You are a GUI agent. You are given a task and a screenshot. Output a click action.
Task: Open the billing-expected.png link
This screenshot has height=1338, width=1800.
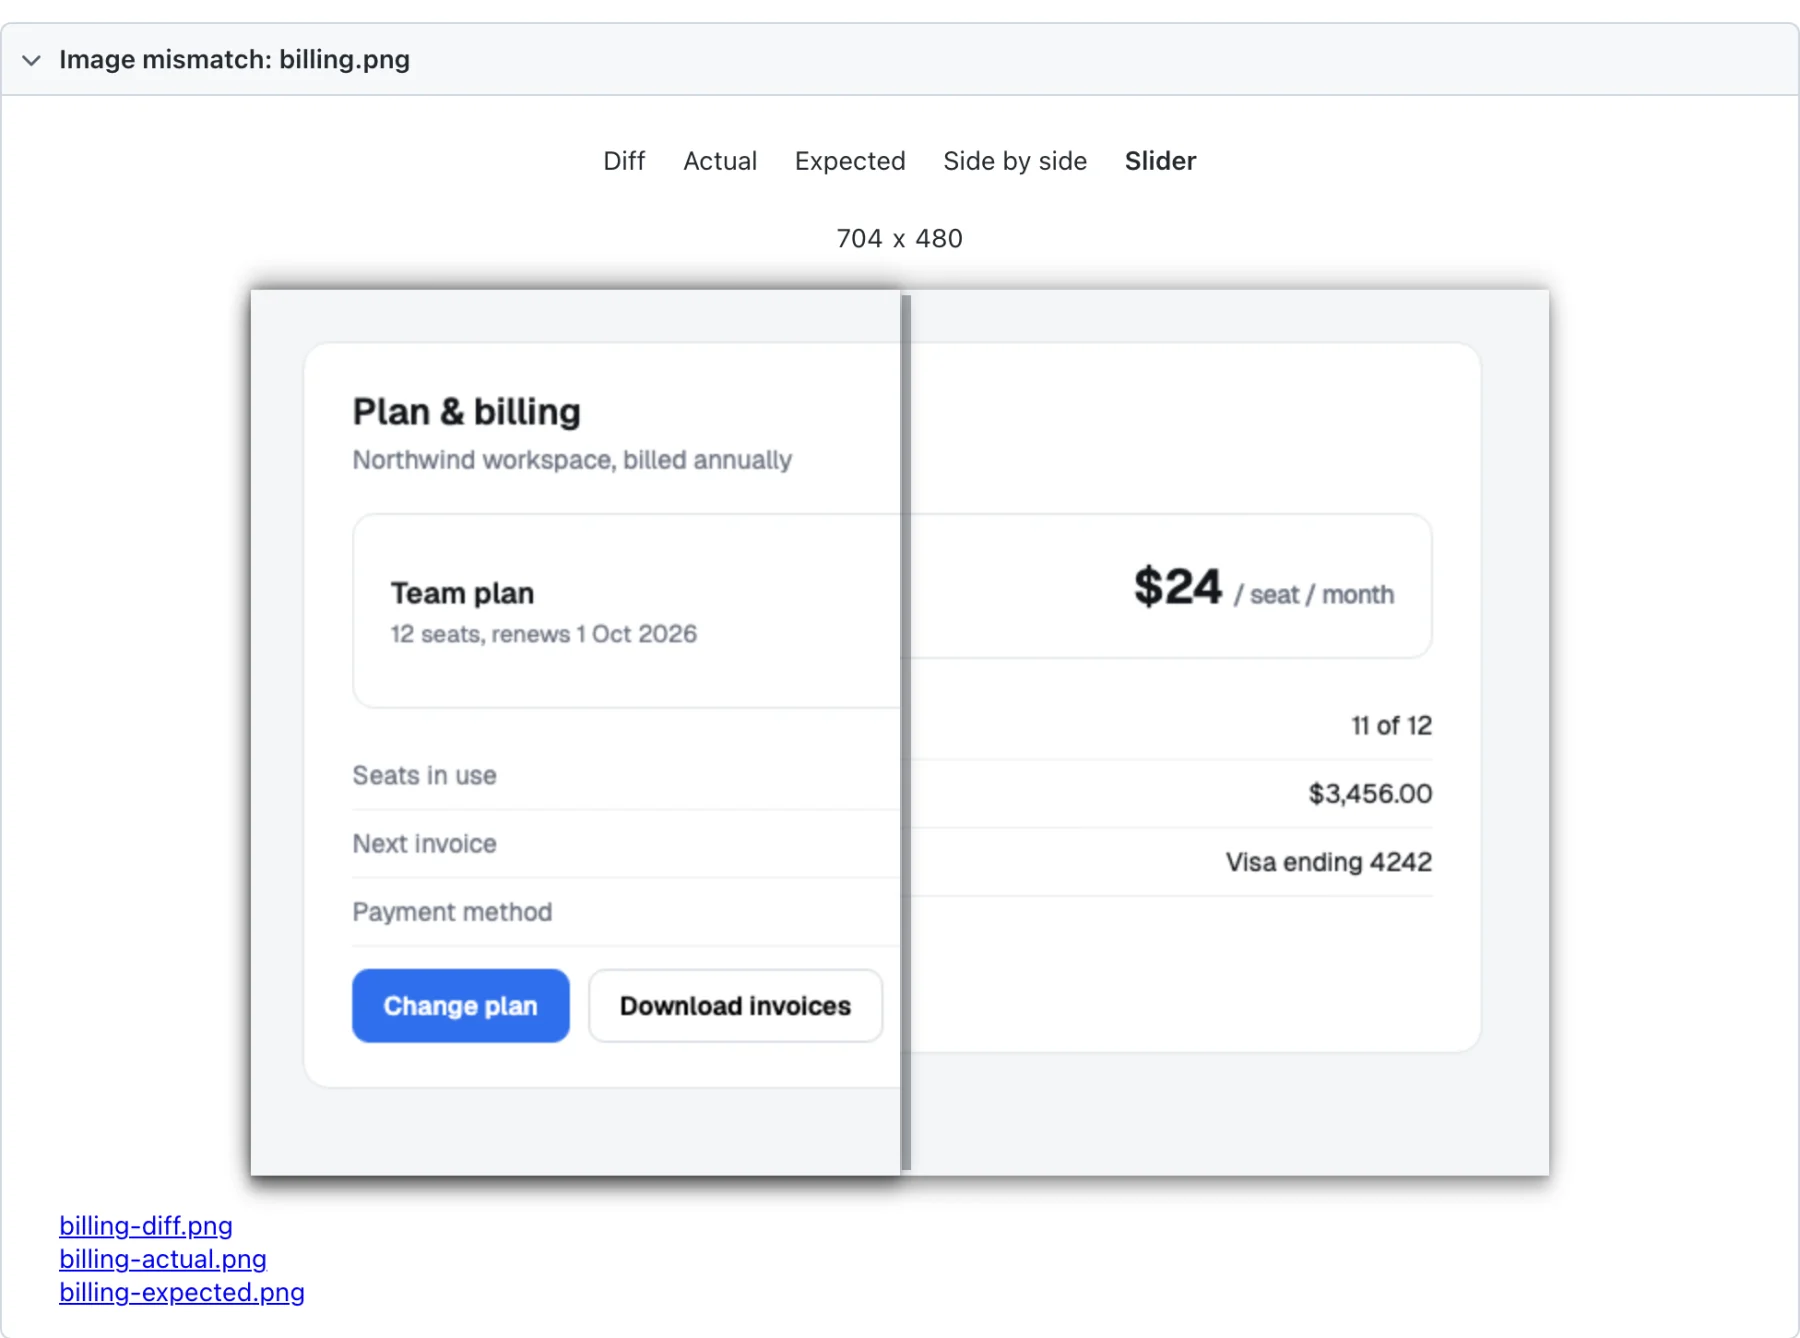pos(182,1292)
